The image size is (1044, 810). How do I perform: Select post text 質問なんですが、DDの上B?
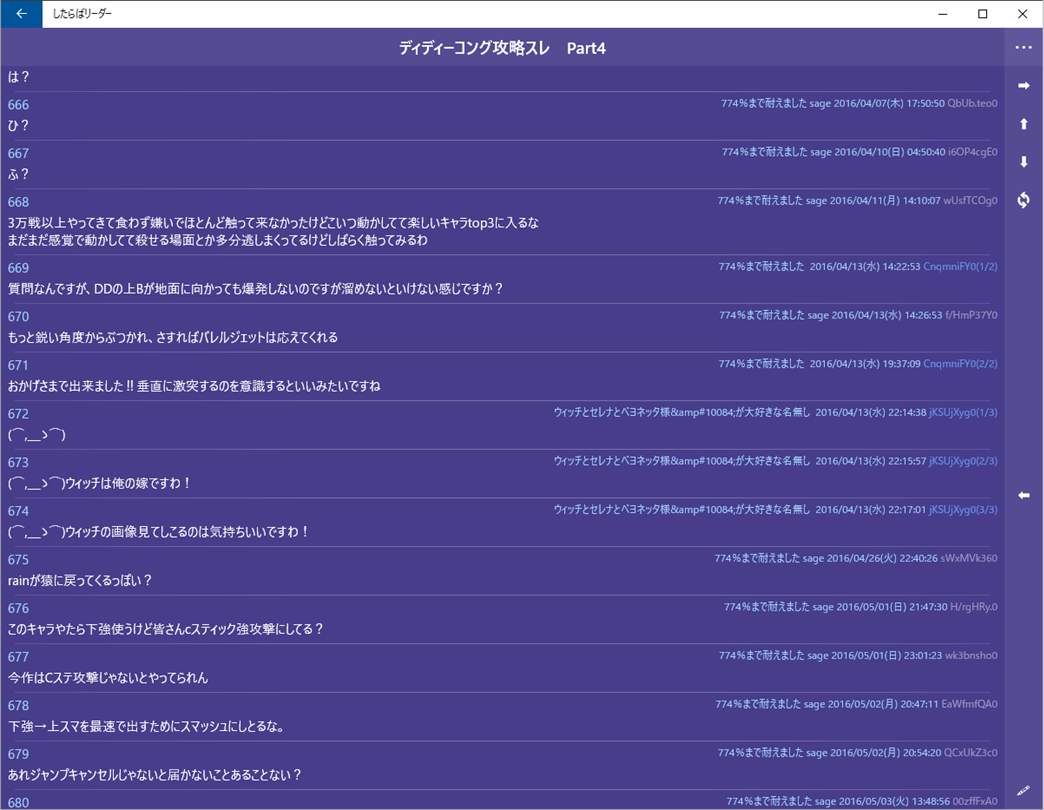(x=255, y=289)
